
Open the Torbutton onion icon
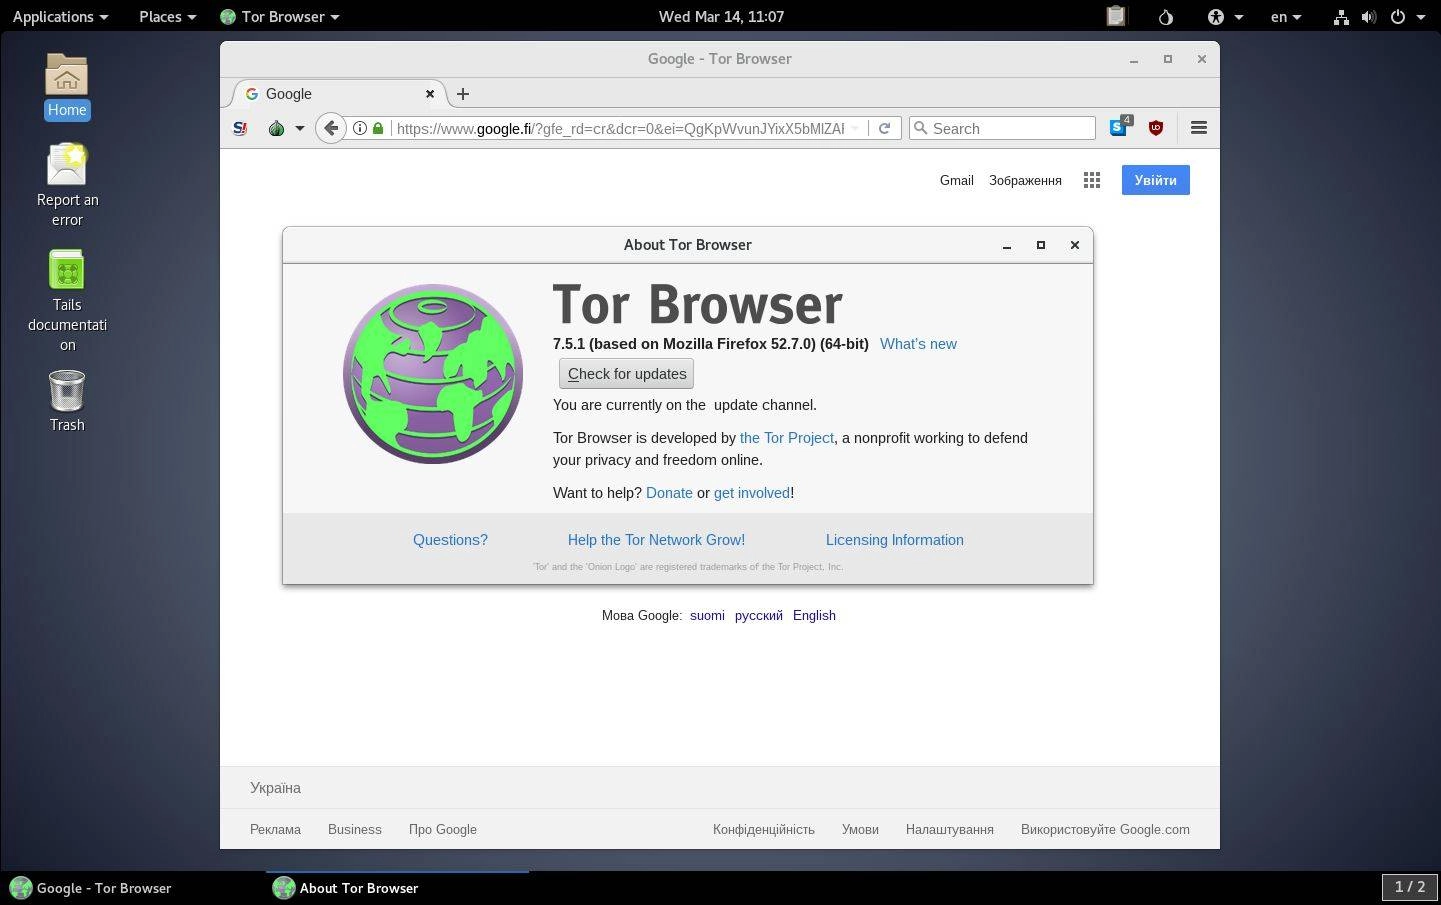click(277, 128)
